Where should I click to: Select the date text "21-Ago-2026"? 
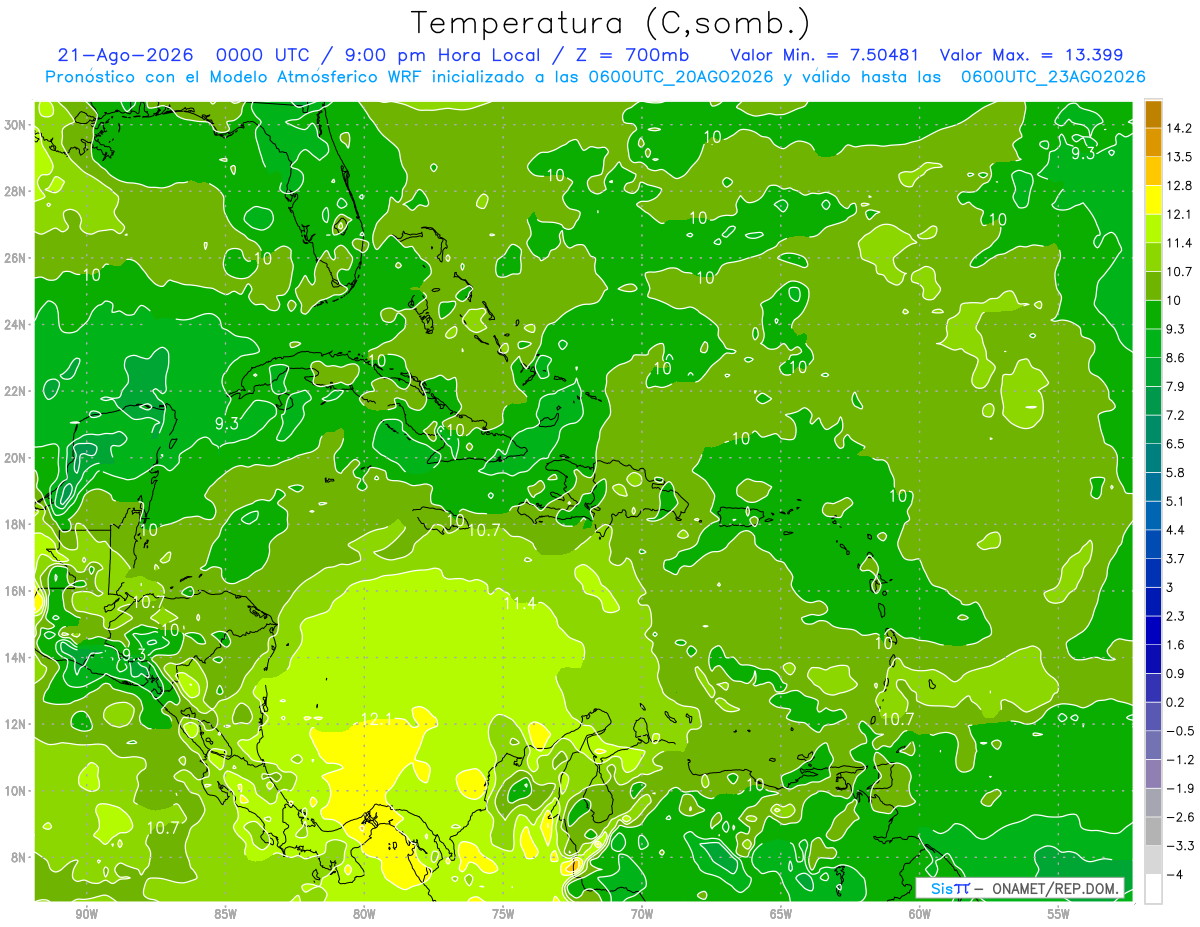(125, 55)
